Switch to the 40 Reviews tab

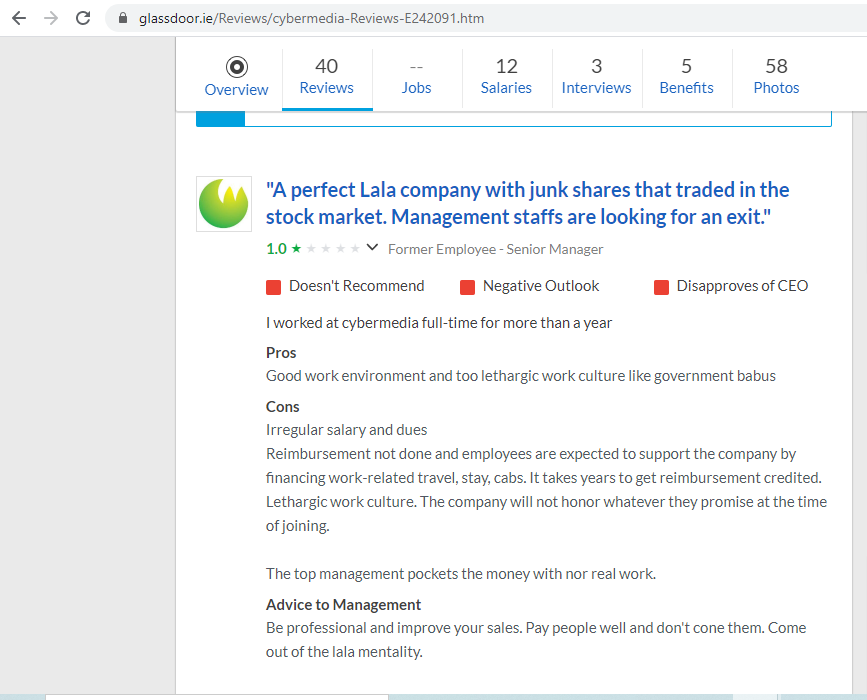click(x=327, y=77)
